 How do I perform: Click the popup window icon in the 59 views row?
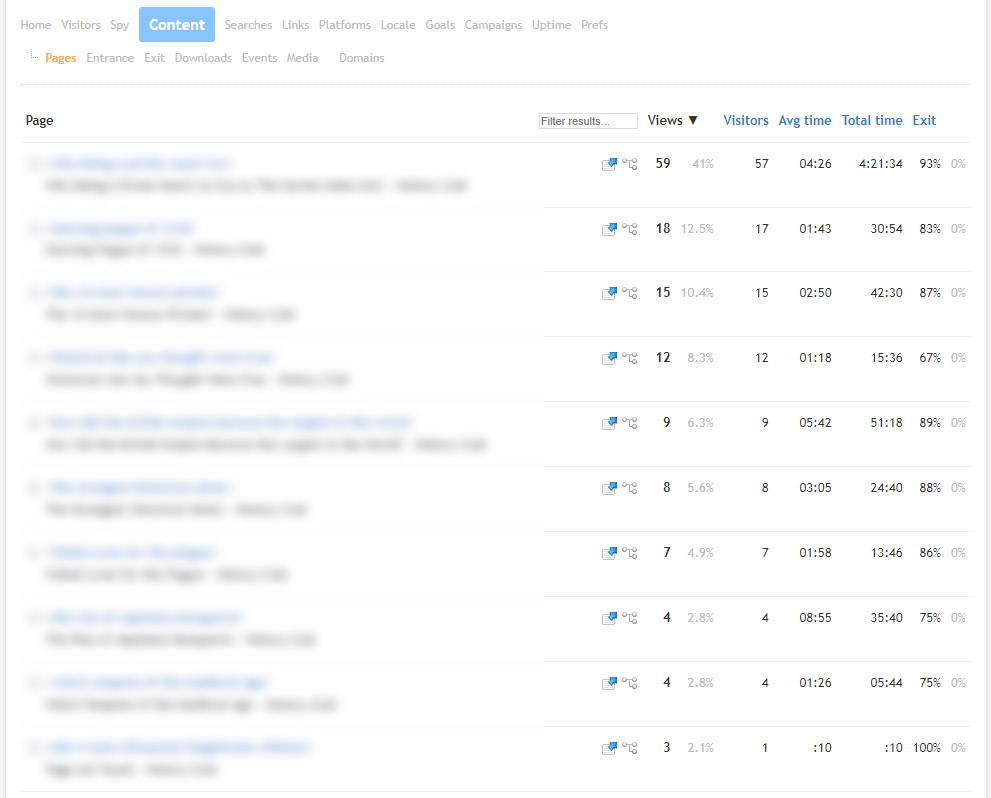coord(609,164)
